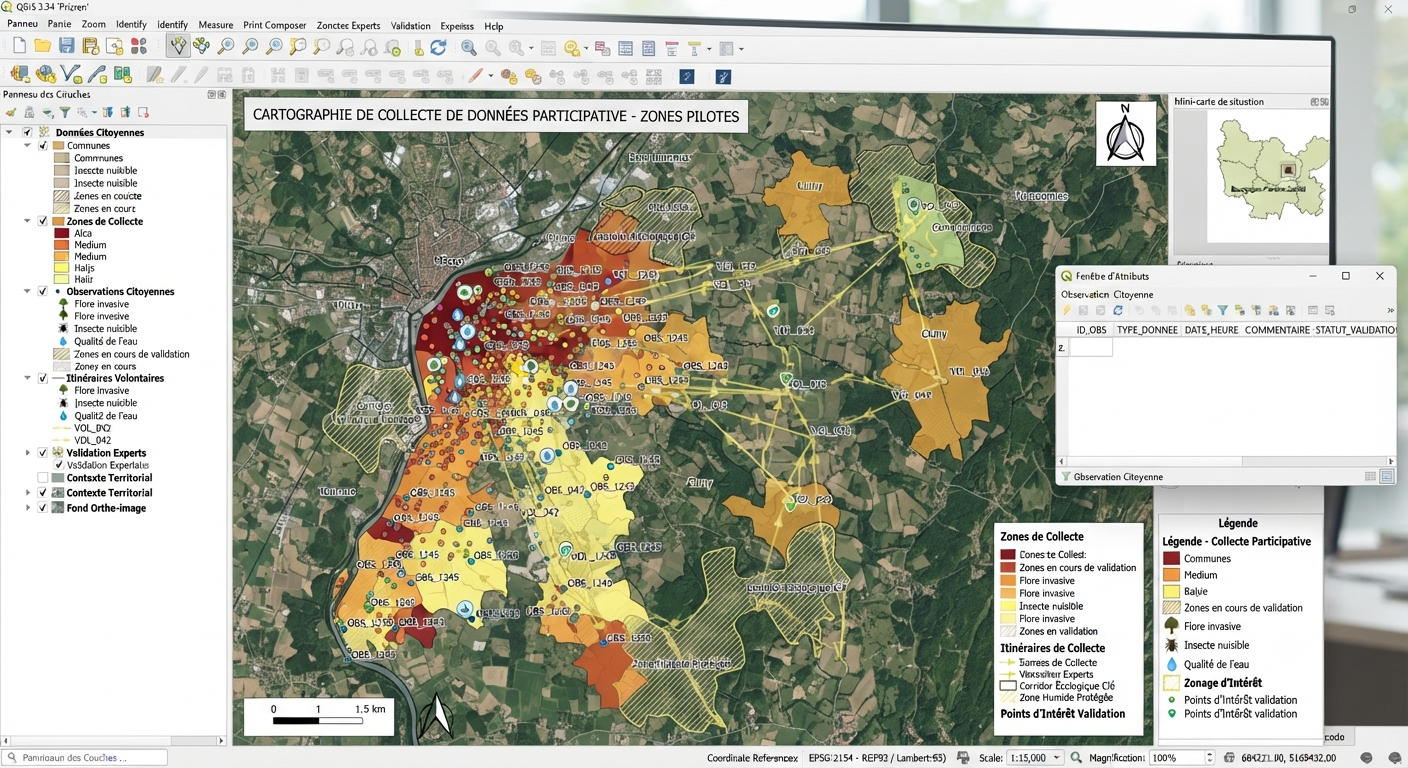The height and width of the screenshot is (768, 1408).
Task: Click the TYPE_DONNEE column header
Action: pos(1147,329)
